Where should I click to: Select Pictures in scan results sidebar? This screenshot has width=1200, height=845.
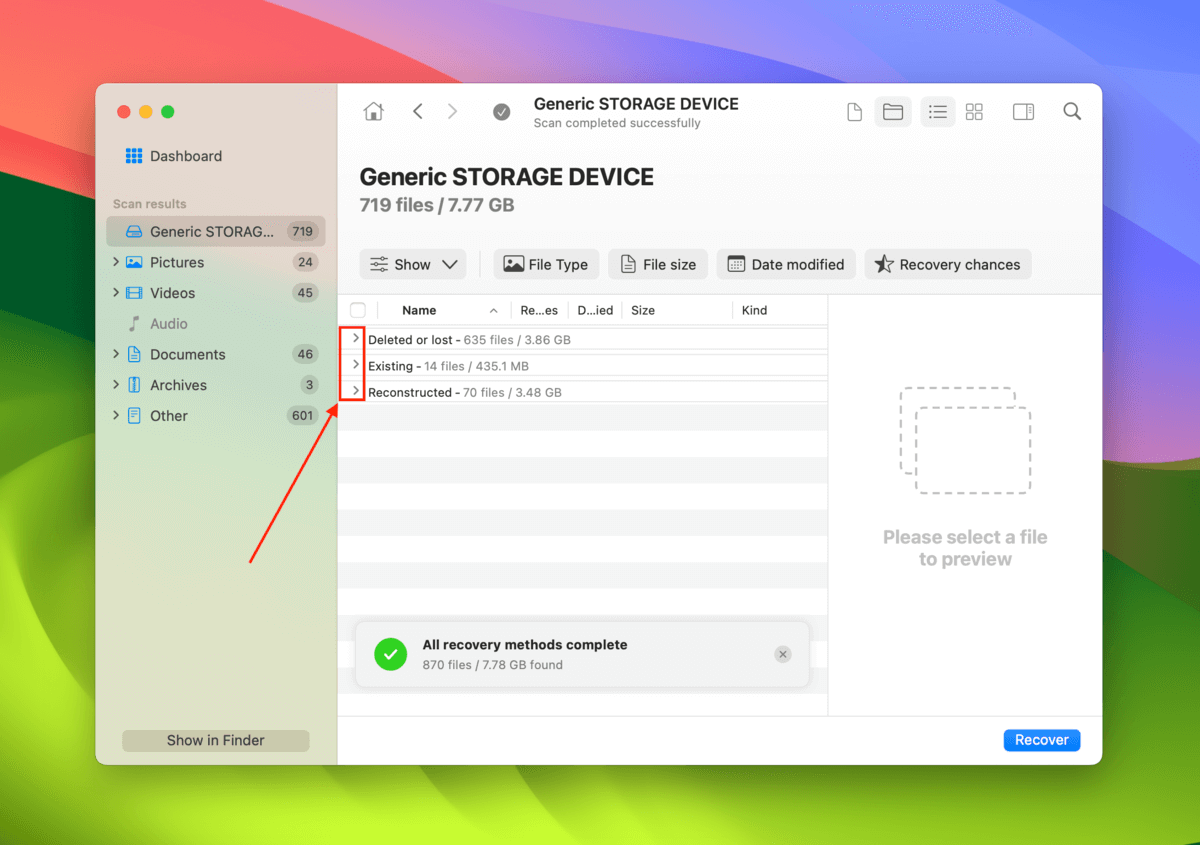[x=177, y=262]
